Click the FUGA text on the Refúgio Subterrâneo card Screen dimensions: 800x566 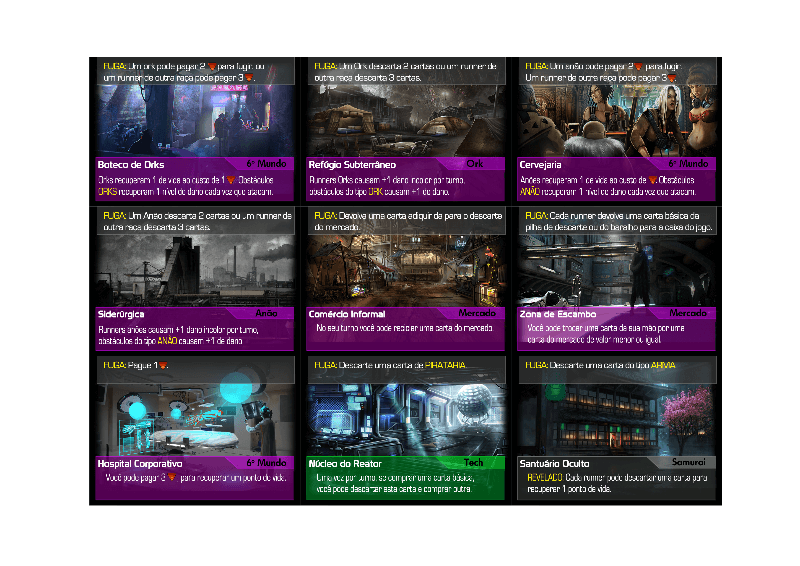point(406,72)
